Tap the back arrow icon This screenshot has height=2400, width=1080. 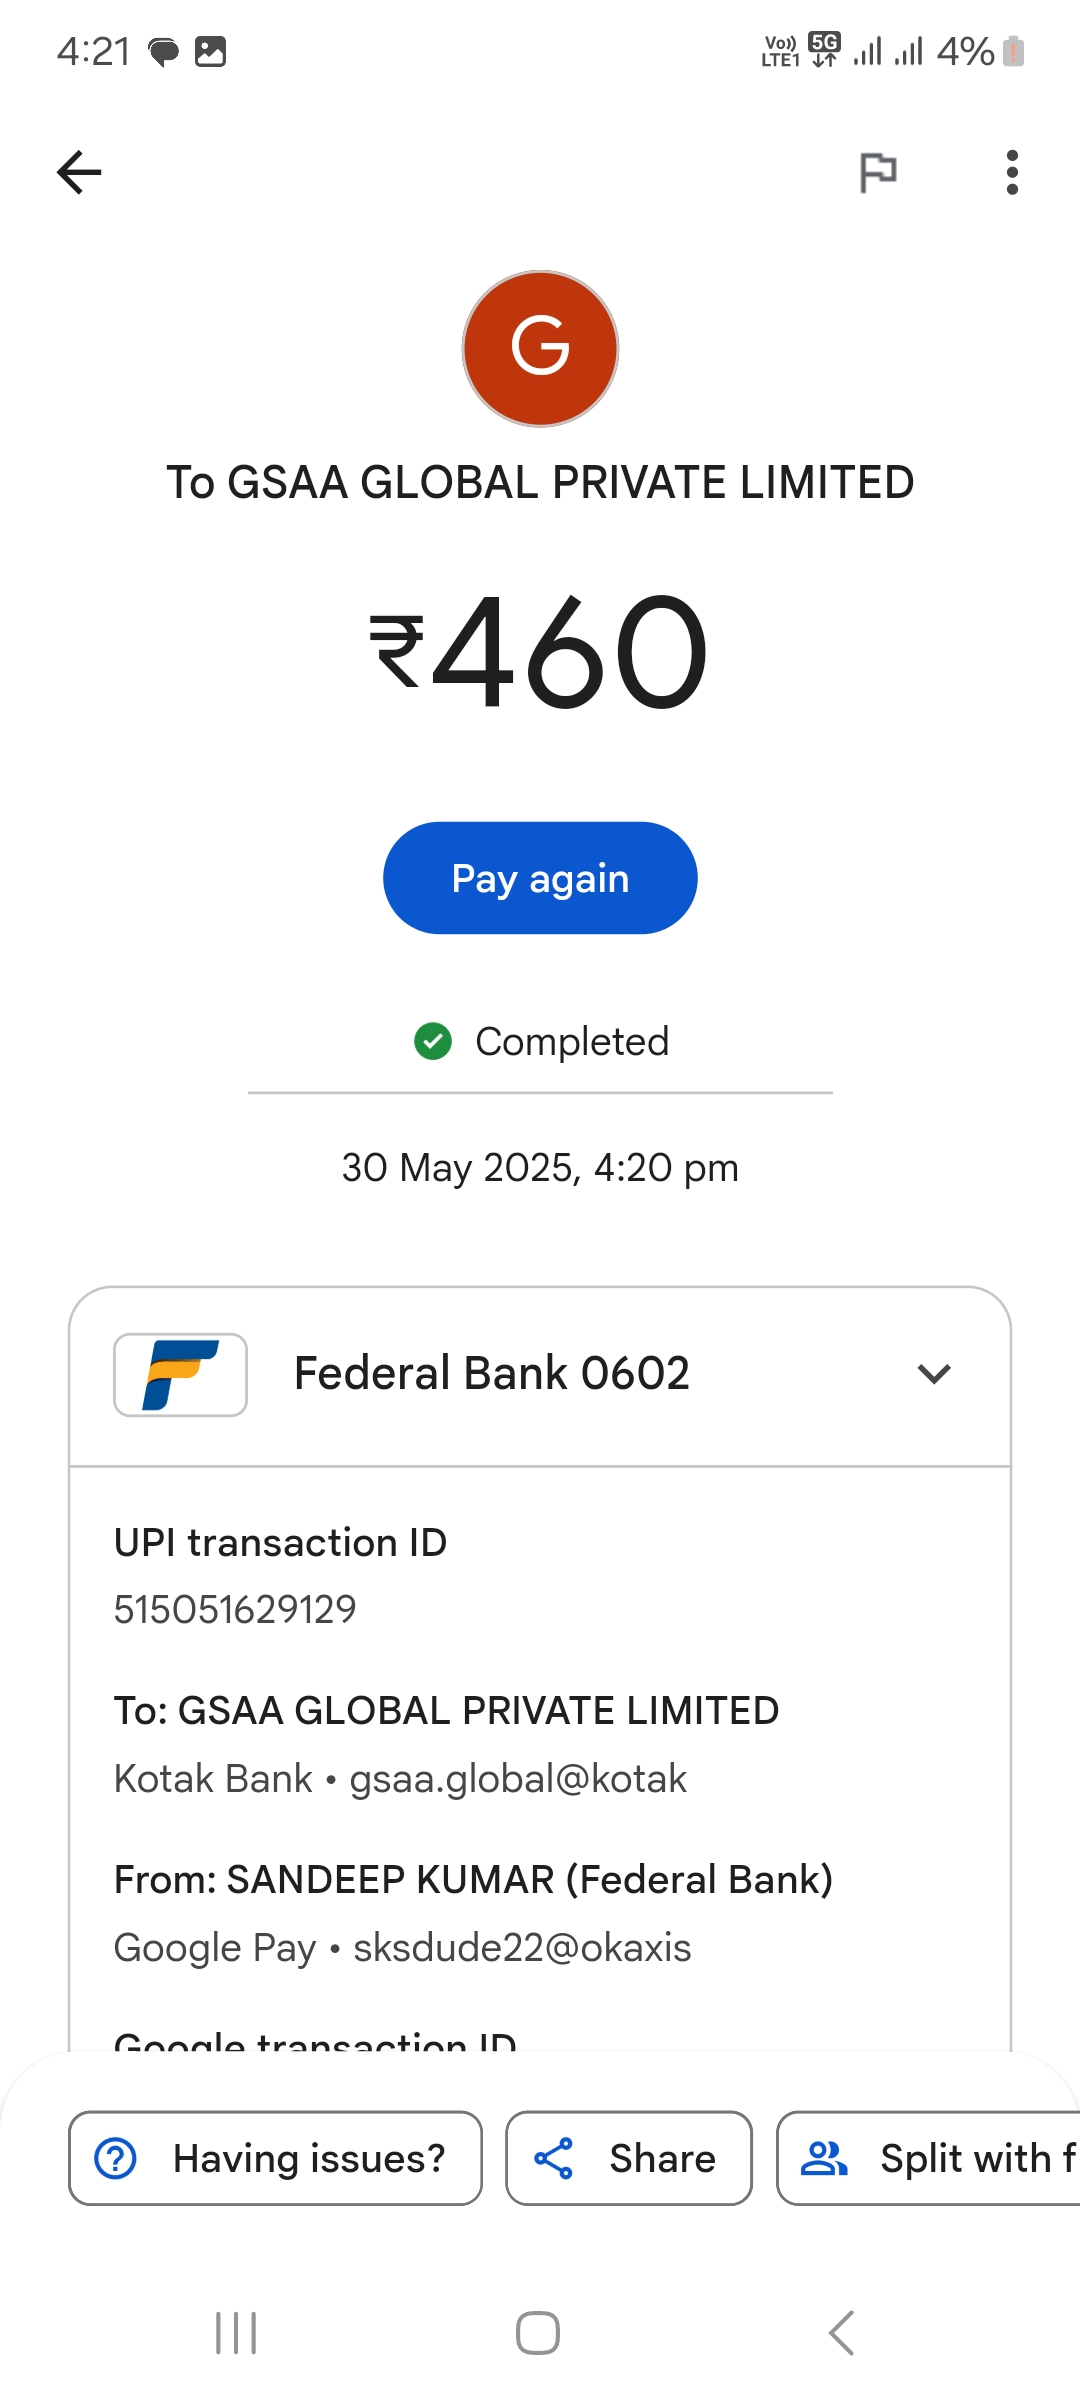coord(79,172)
